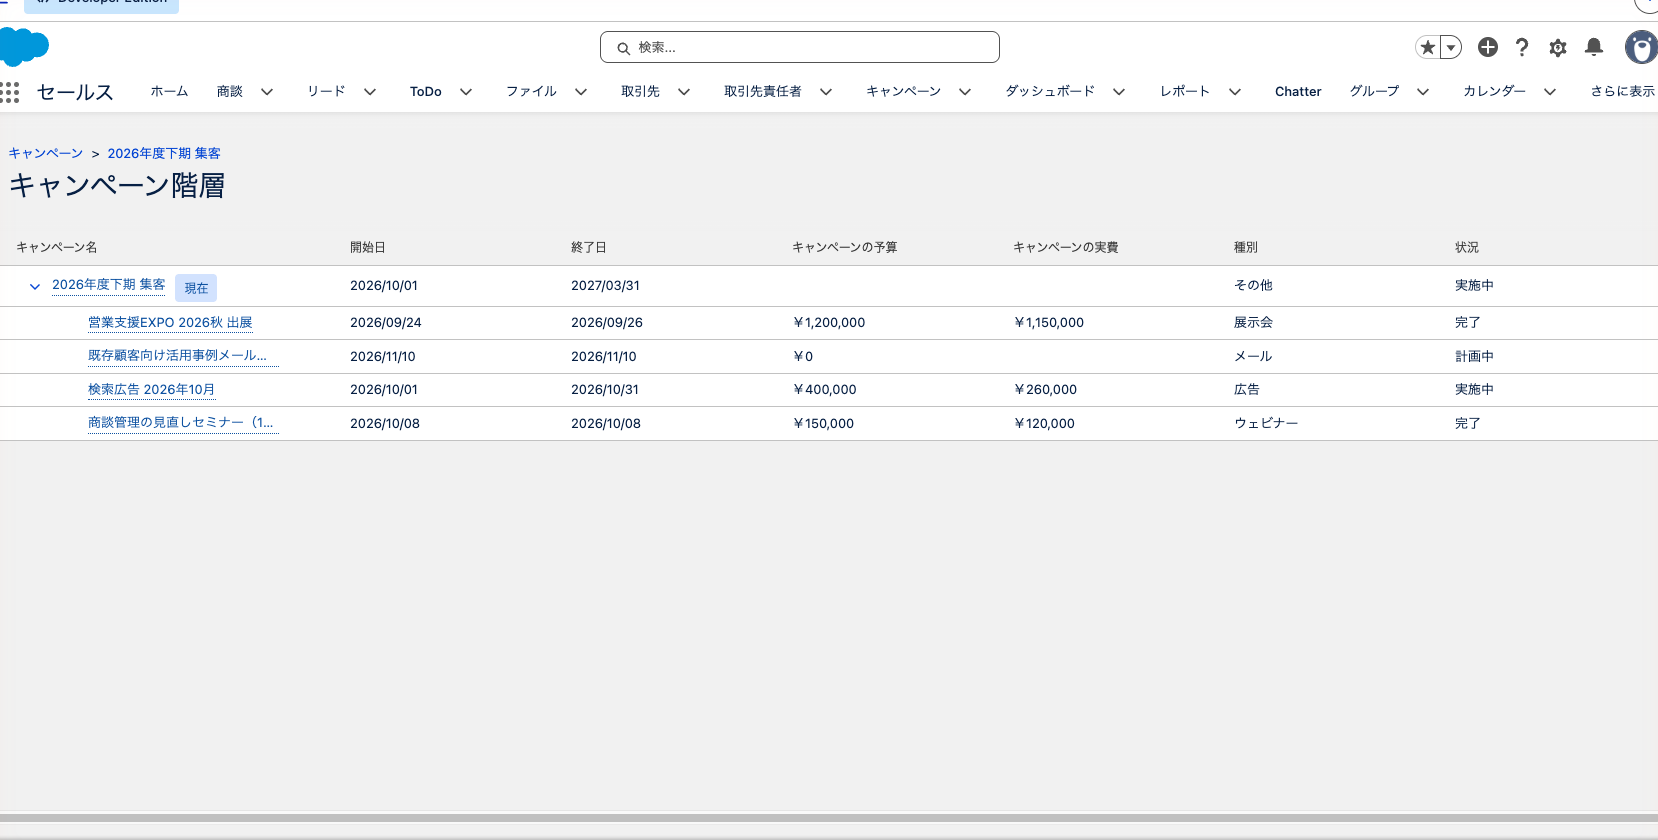The width and height of the screenshot is (1658, 840).
Task: Open 2026年度下期 集客 breadcrumb link
Action: click(164, 153)
